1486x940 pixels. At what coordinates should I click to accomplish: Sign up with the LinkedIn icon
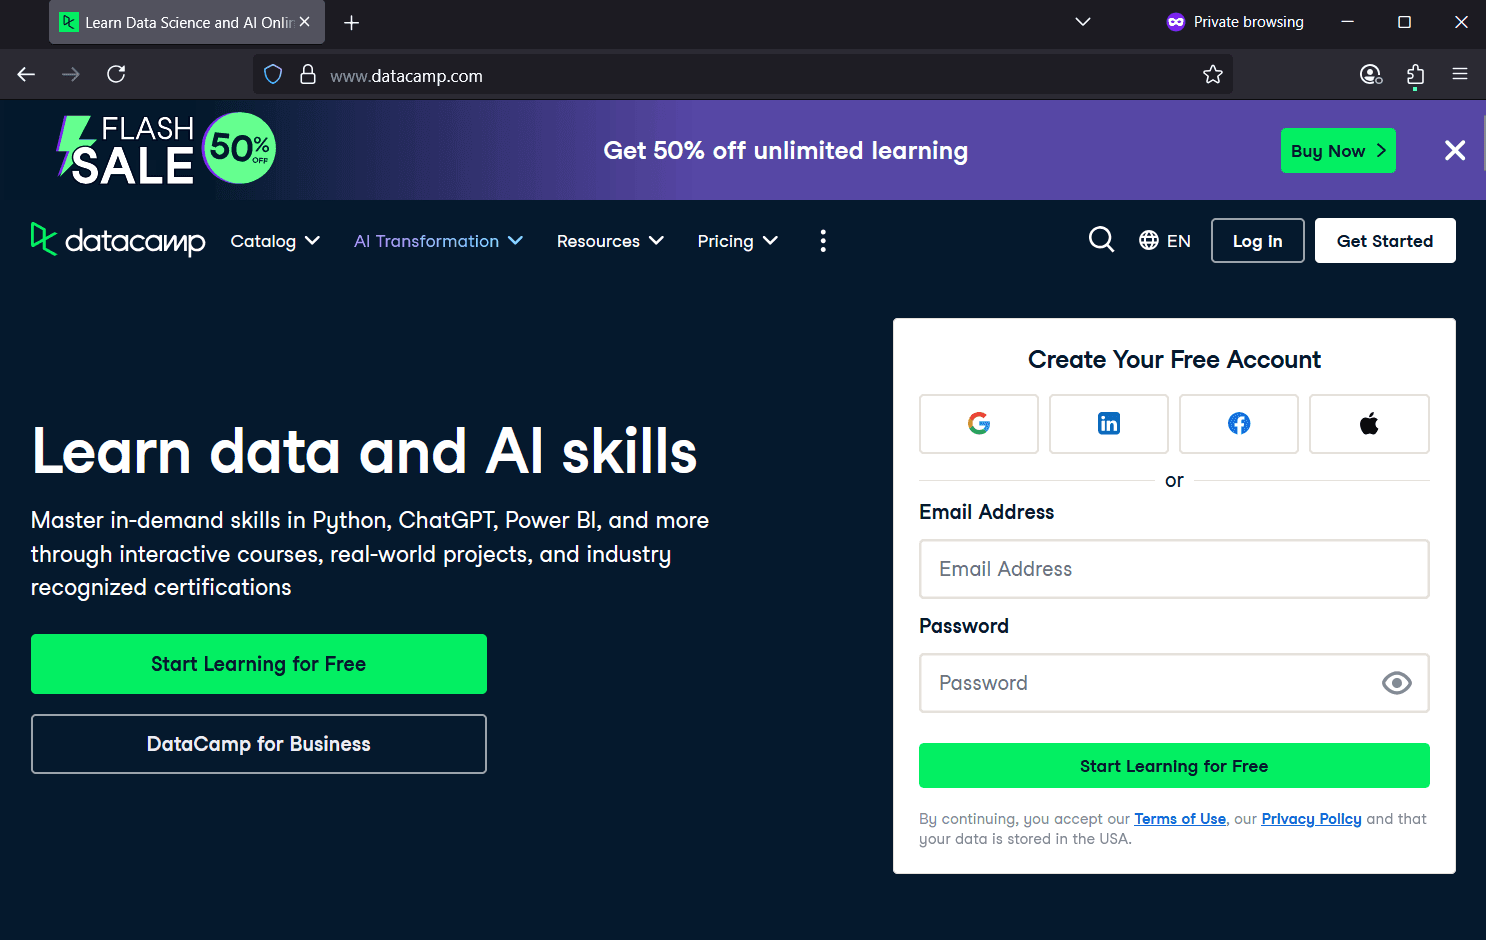[x=1108, y=423]
